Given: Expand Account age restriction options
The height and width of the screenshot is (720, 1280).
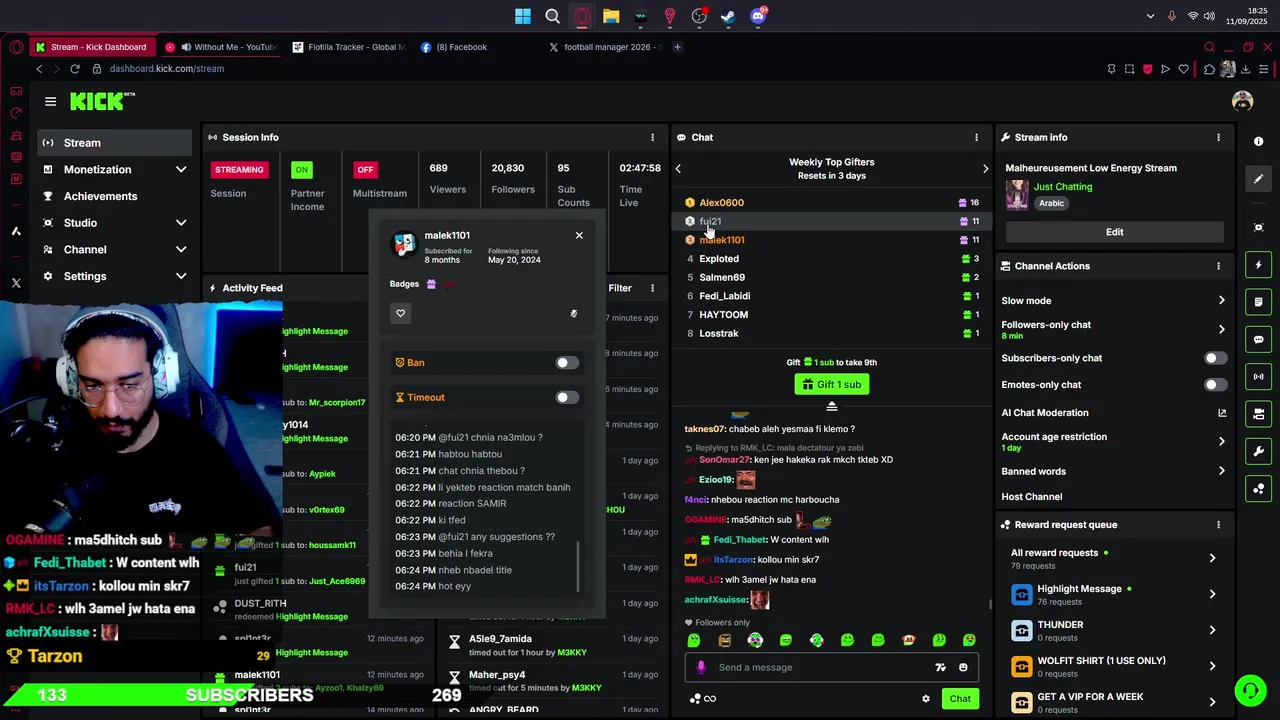Looking at the screenshot, I should coord(1113,441).
